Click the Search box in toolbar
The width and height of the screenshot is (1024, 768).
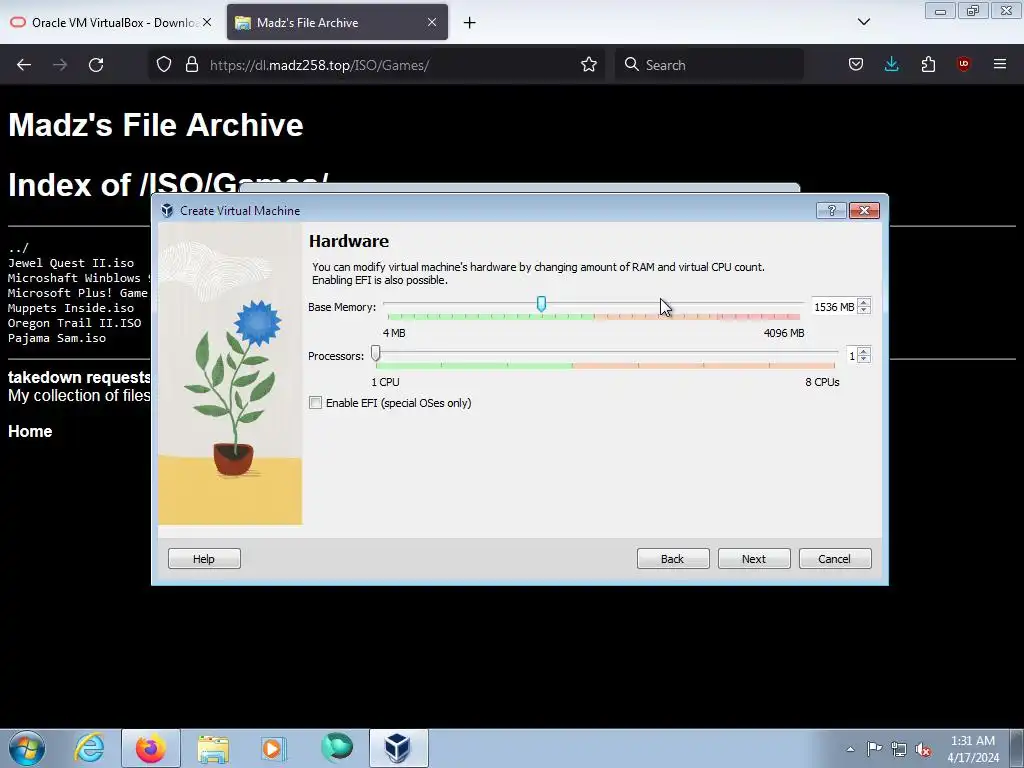tap(709, 65)
